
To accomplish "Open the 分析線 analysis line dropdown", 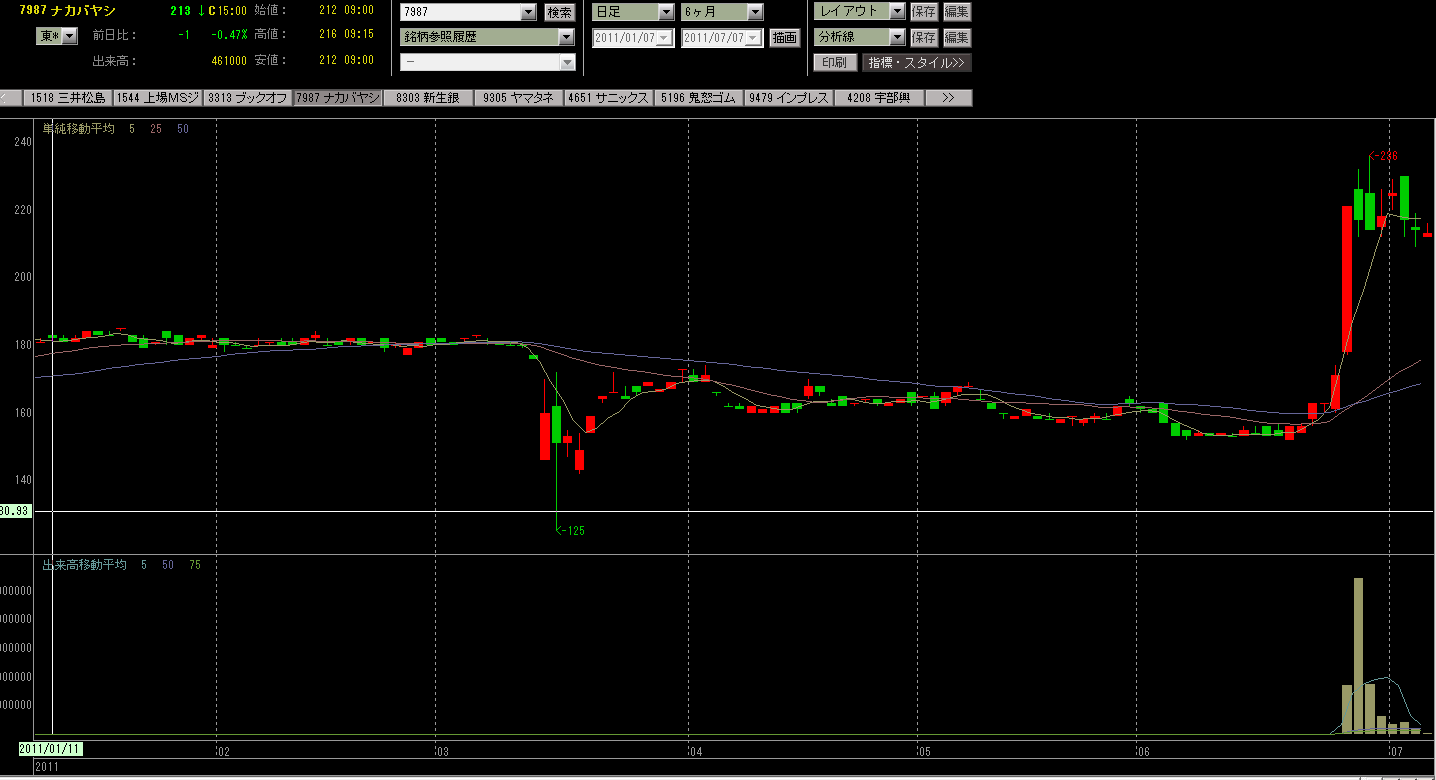I will (897, 38).
